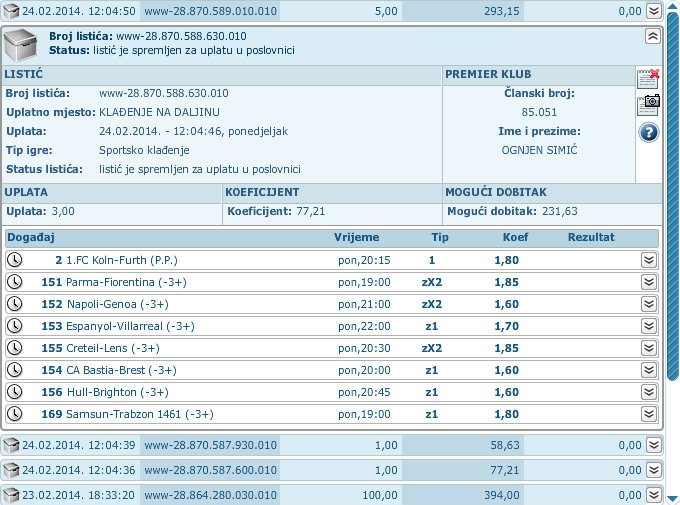Click clock icon for Espanyol-Villarreal row
Screen dimensions: 680x505
[15, 326]
